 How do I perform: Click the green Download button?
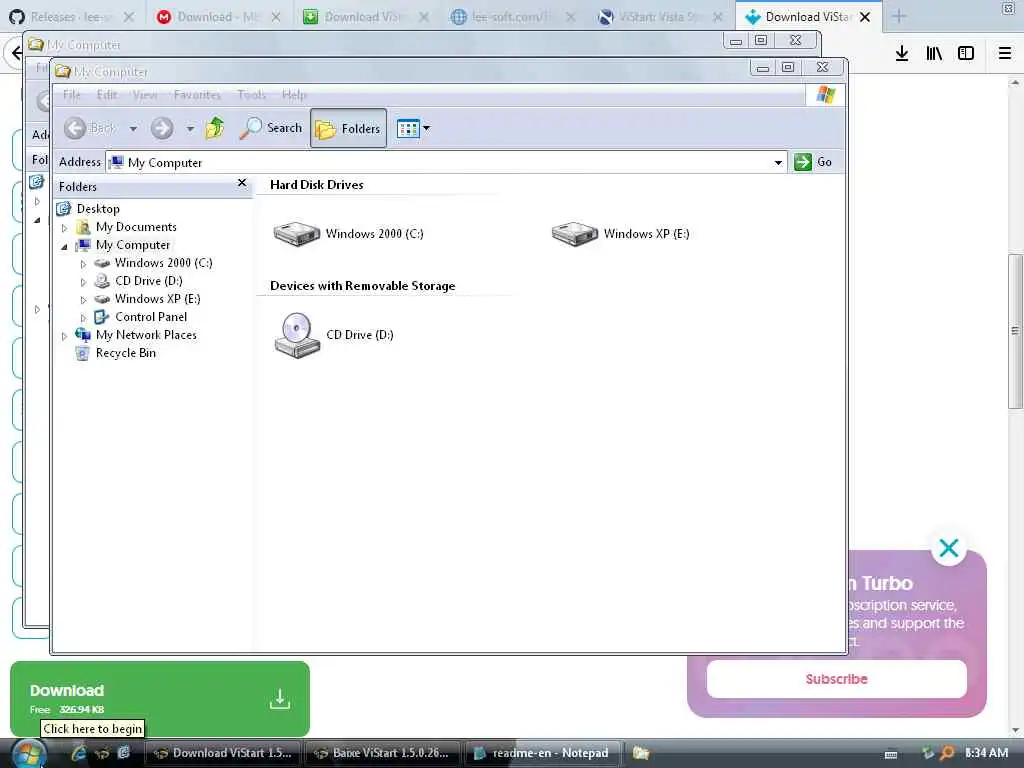[160, 699]
